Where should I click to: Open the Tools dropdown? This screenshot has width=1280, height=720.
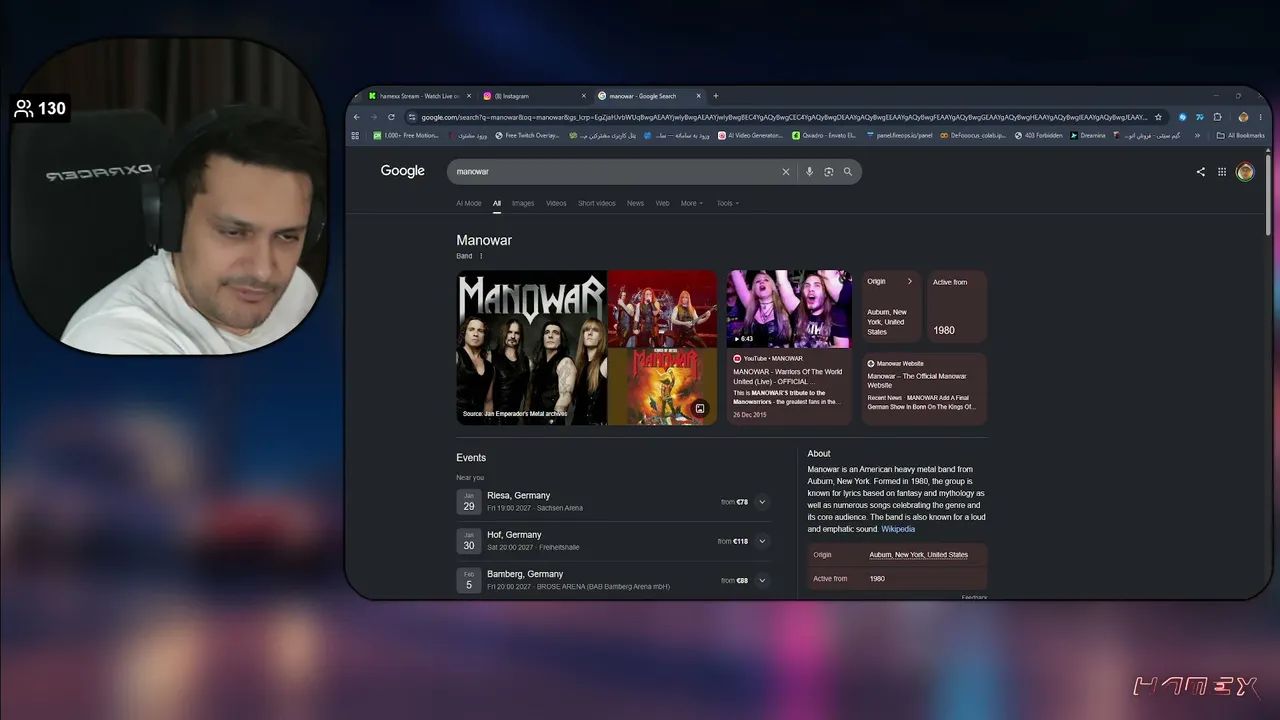(x=727, y=203)
